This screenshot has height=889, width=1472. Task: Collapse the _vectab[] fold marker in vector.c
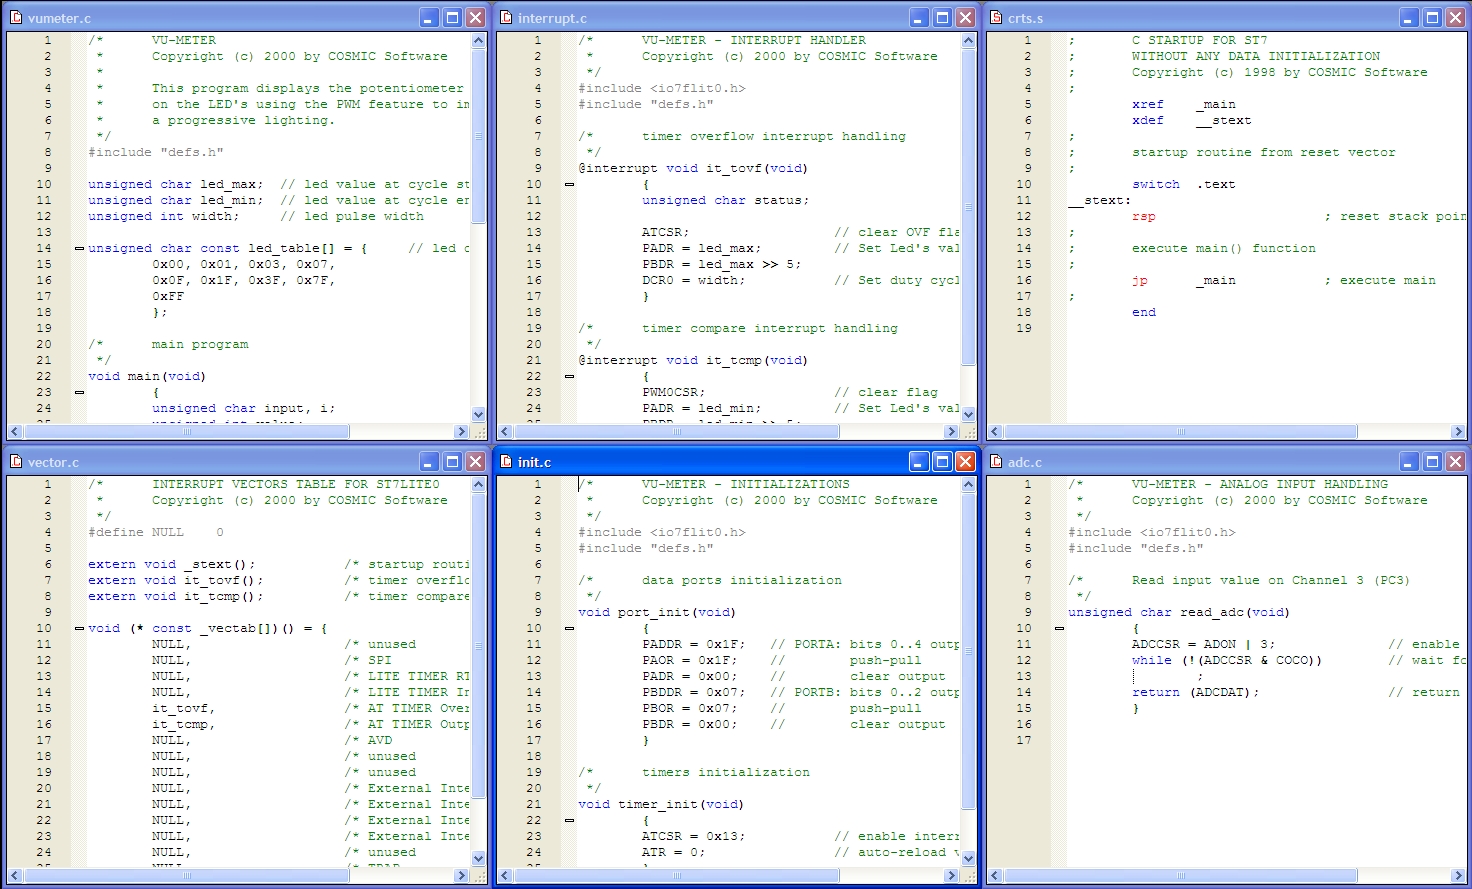[79, 628]
